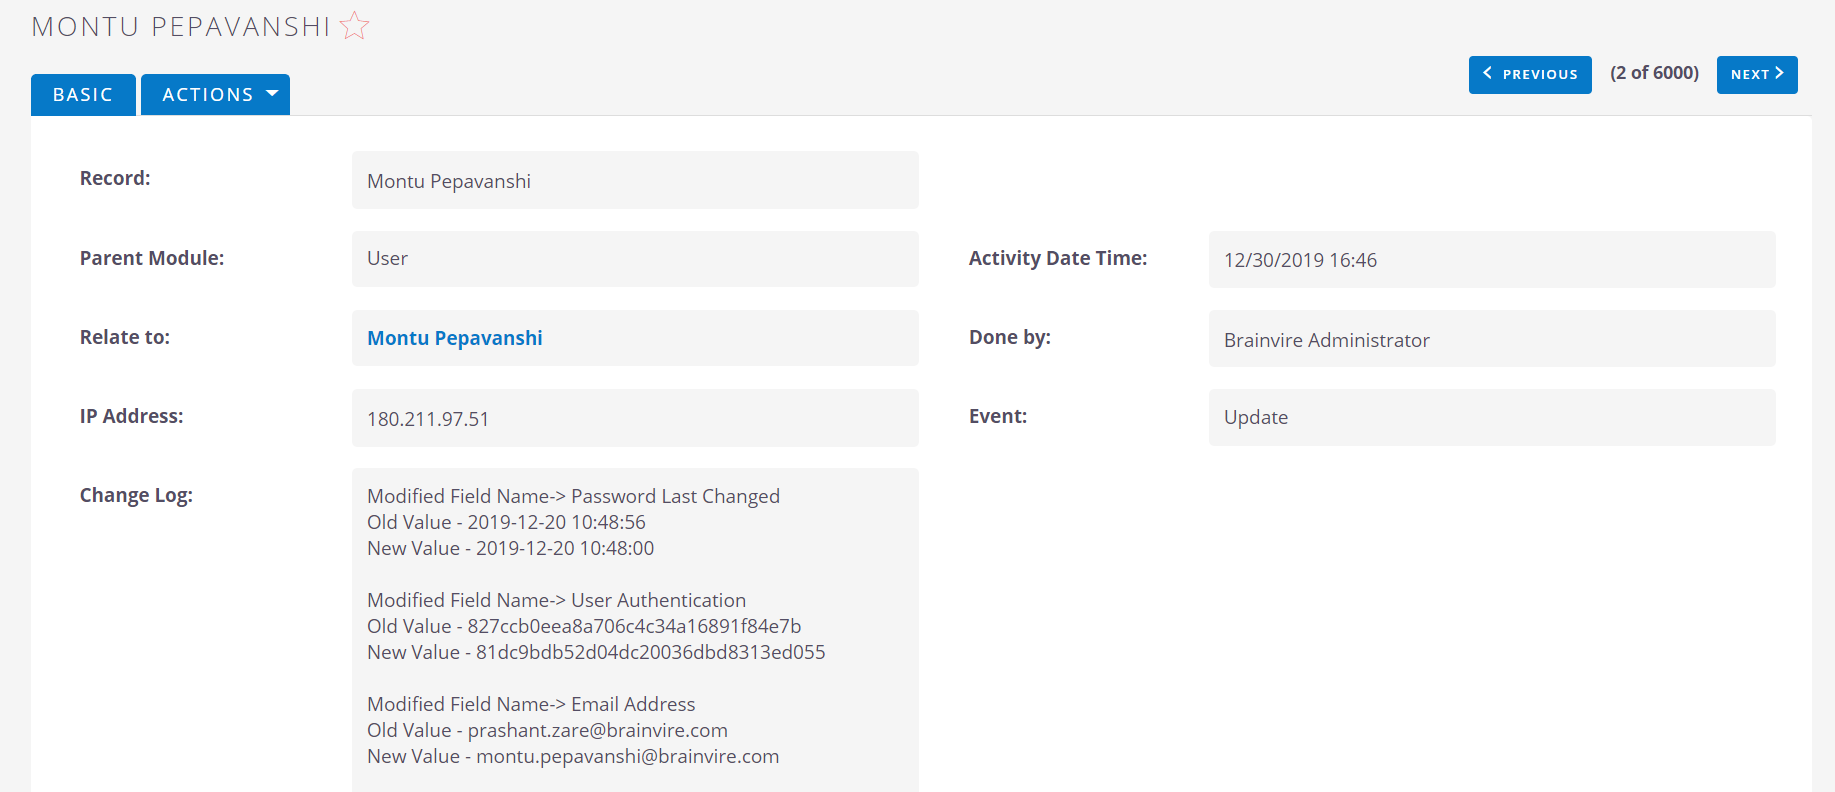Mark record as favorite with star icon
1835x792 pixels.
click(354, 25)
